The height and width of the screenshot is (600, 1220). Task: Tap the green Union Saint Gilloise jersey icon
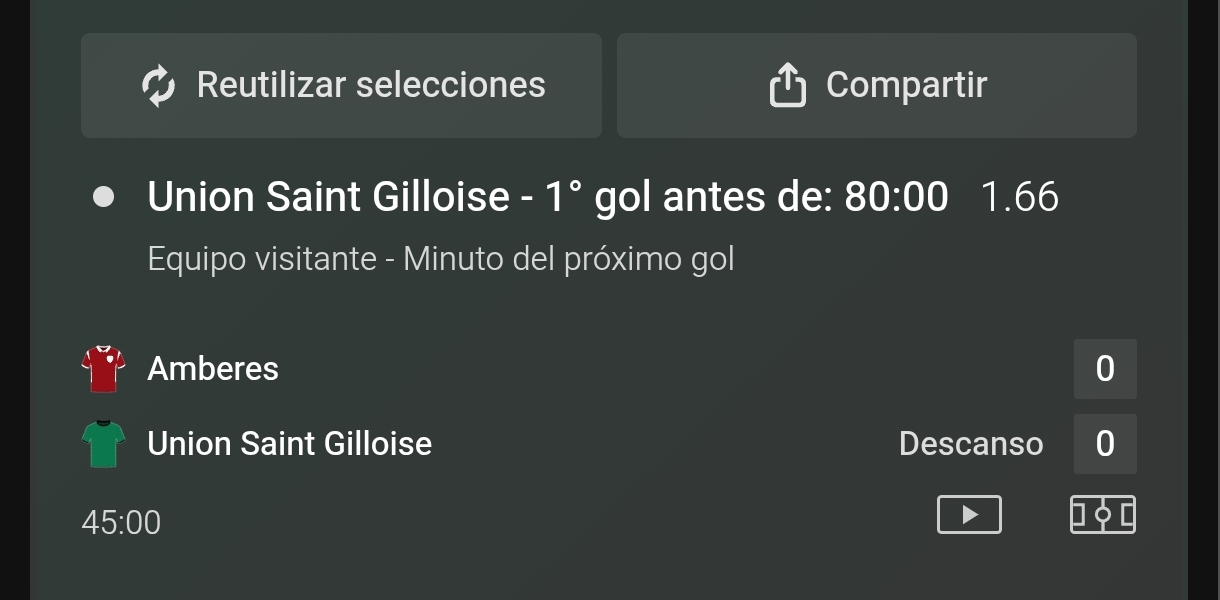[x=103, y=444]
